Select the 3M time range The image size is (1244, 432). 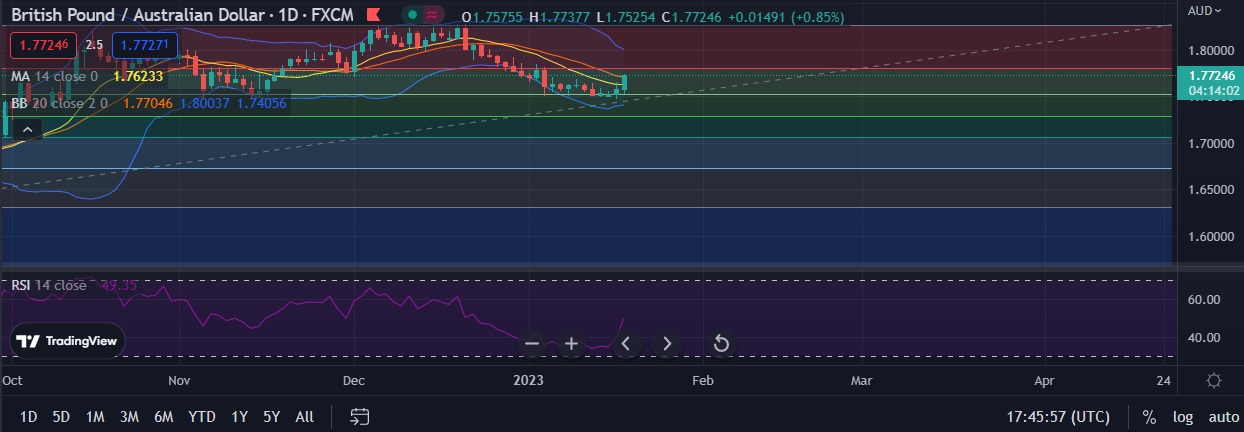129,416
